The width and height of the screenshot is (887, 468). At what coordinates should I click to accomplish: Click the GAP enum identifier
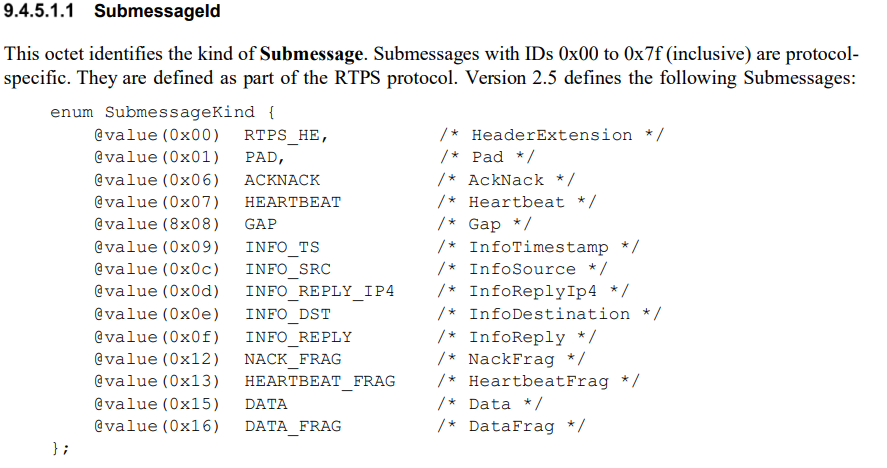tap(260, 224)
